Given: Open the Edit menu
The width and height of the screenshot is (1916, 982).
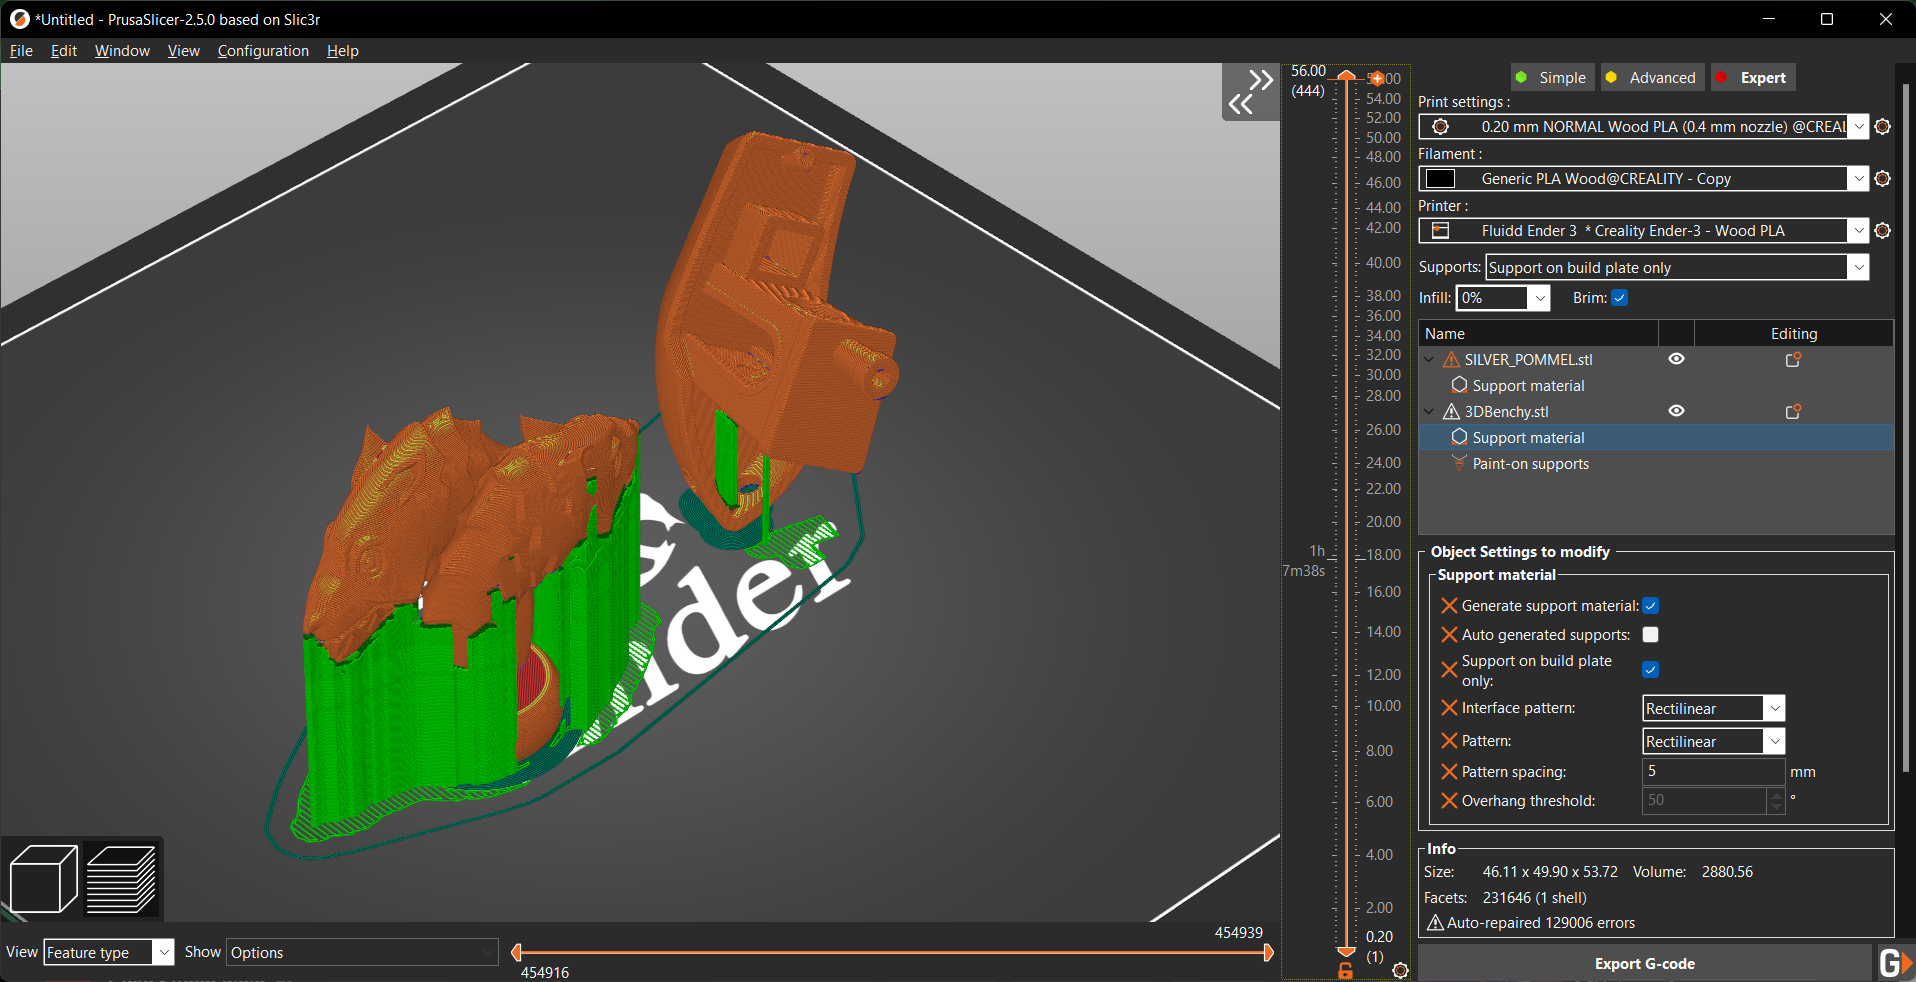Looking at the screenshot, I should tap(64, 51).
